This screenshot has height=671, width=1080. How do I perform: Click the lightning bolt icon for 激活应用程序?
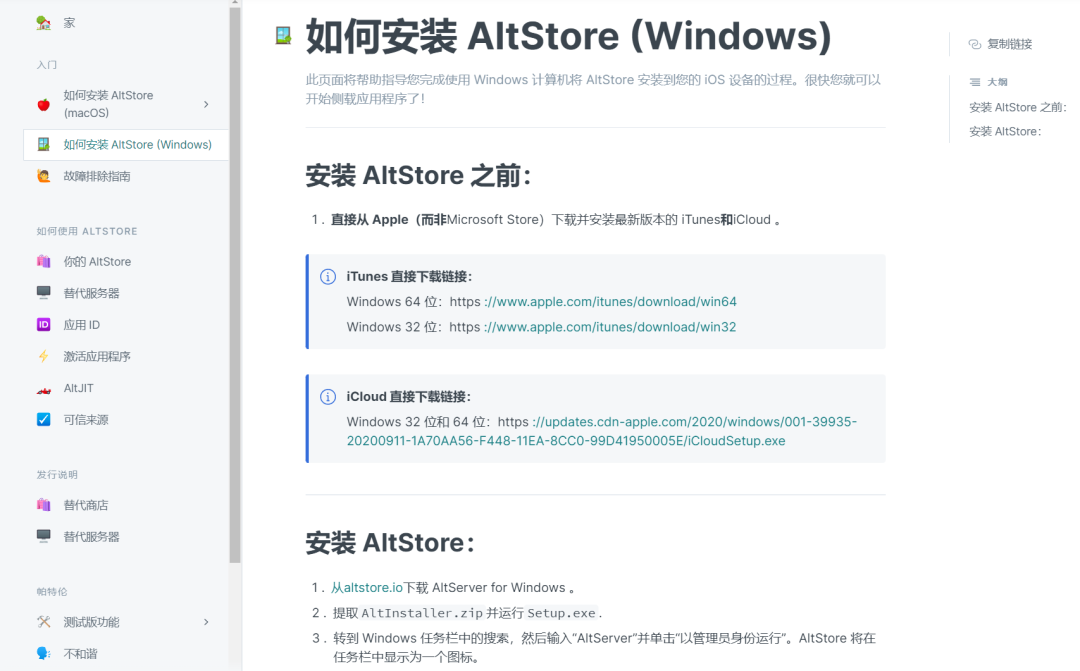[43, 356]
